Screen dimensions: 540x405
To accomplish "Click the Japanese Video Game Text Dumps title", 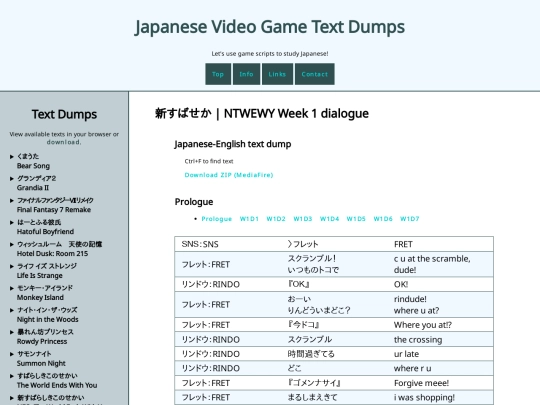I will [x=270, y=27].
